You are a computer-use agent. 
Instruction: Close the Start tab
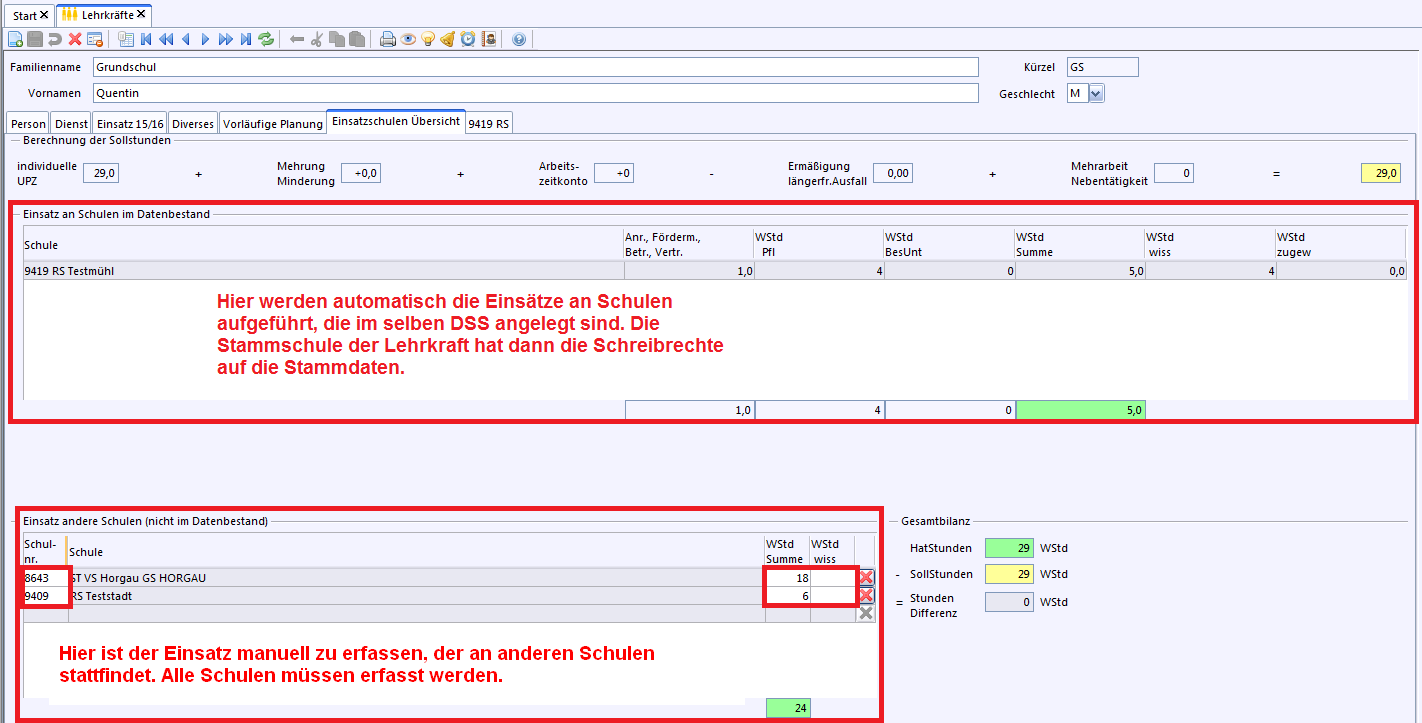(x=44, y=16)
